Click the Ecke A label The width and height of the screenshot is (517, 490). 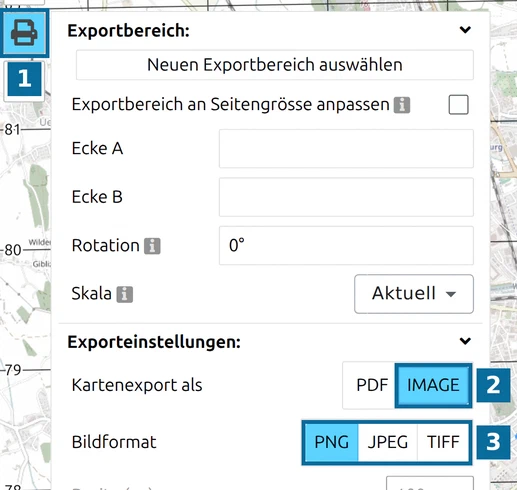click(x=97, y=148)
